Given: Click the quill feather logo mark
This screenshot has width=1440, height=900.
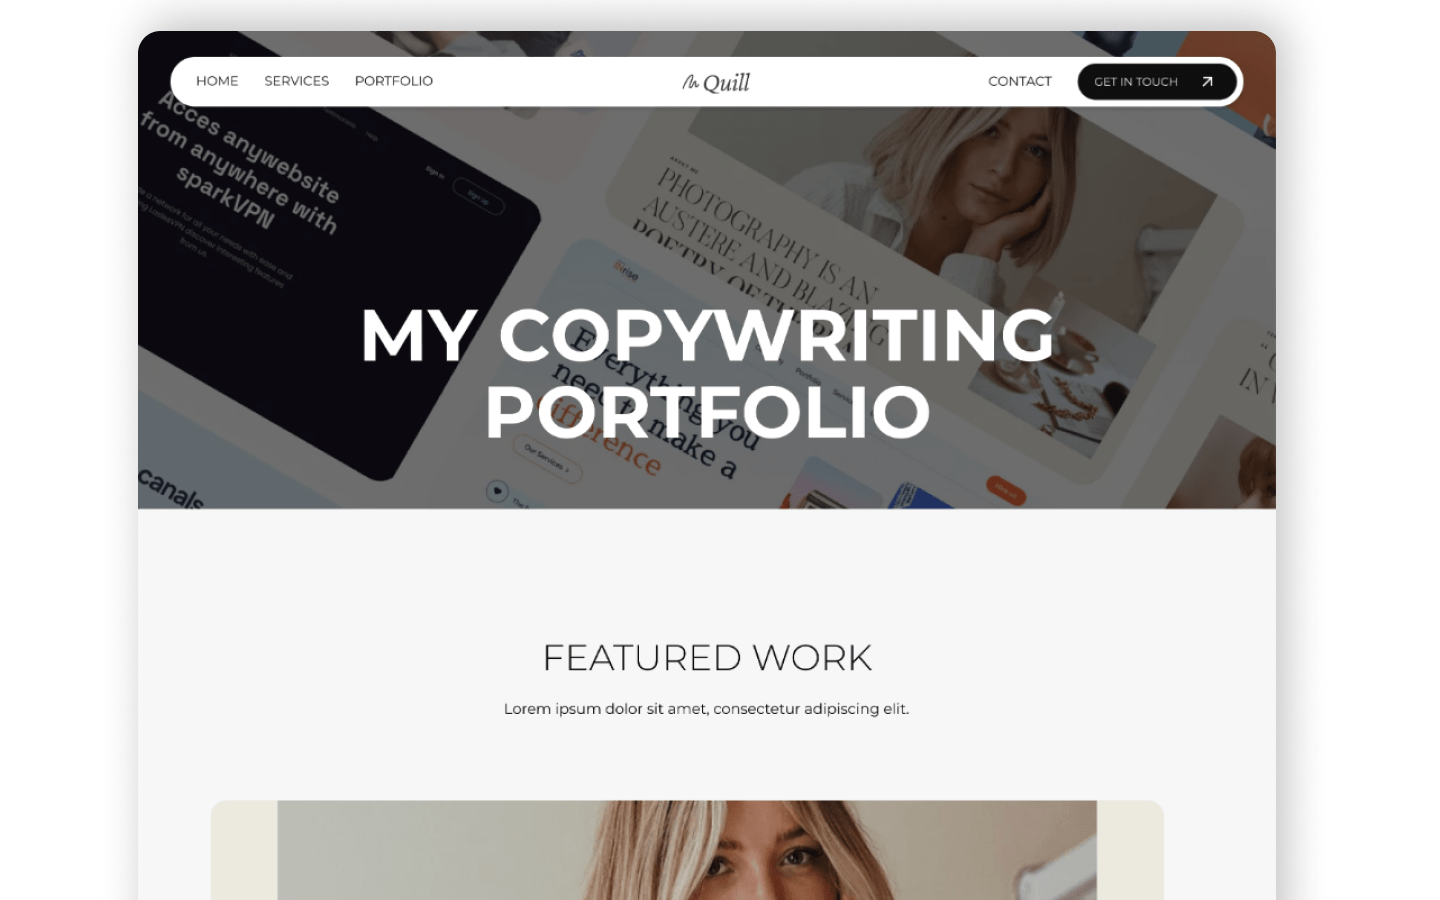Looking at the screenshot, I should (691, 82).
